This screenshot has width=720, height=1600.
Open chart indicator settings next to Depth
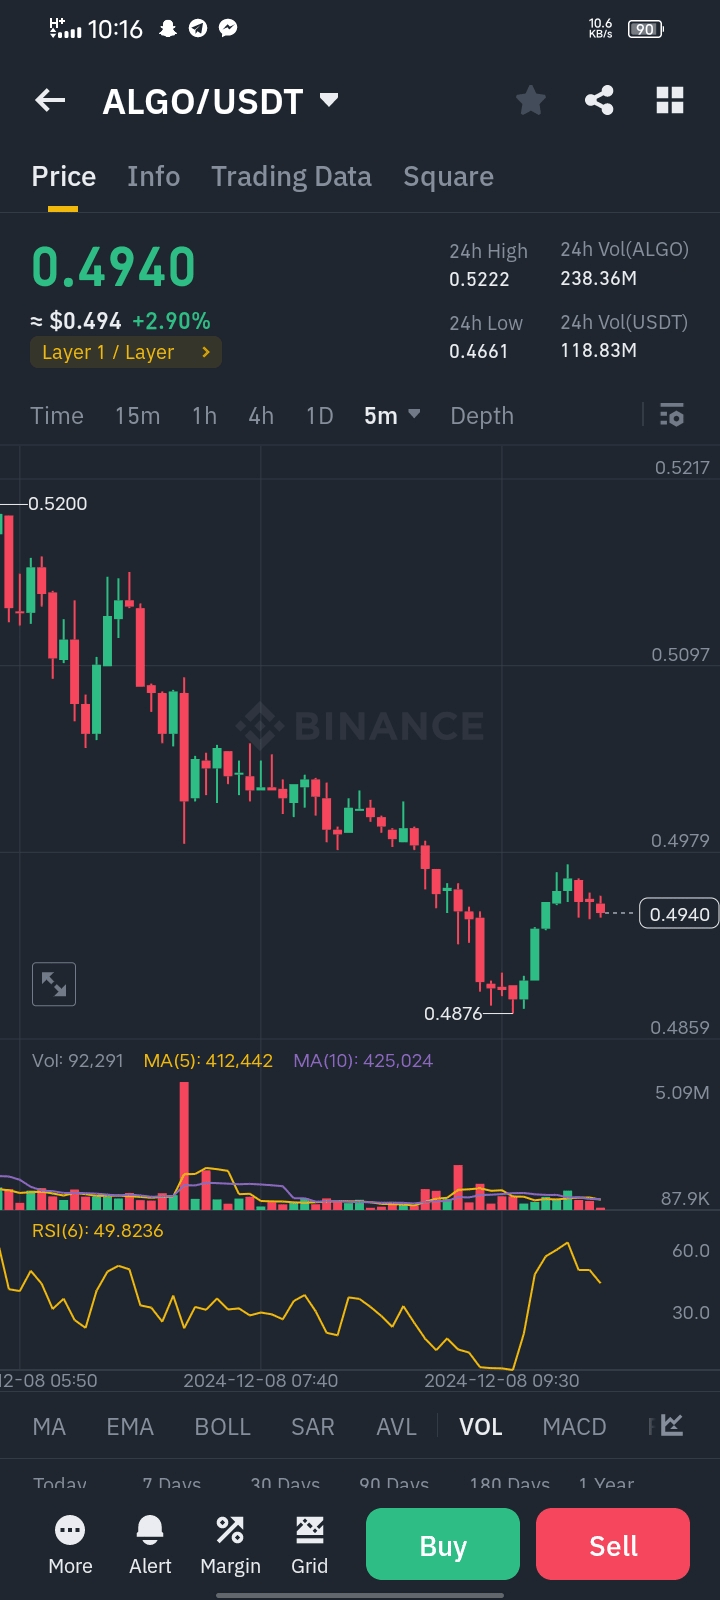671,415
